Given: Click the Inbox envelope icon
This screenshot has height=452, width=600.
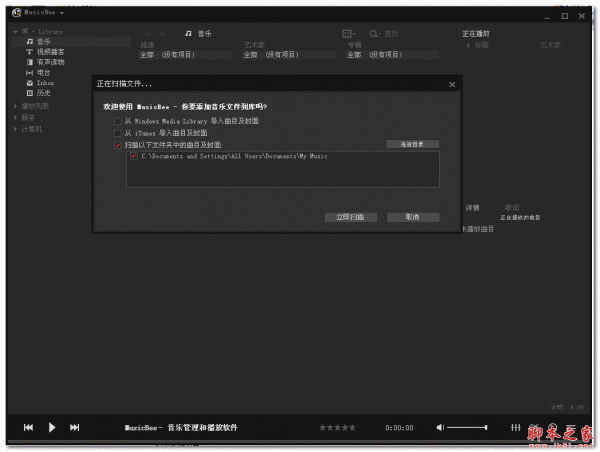Looking at the screenshot, I should 30,83.
